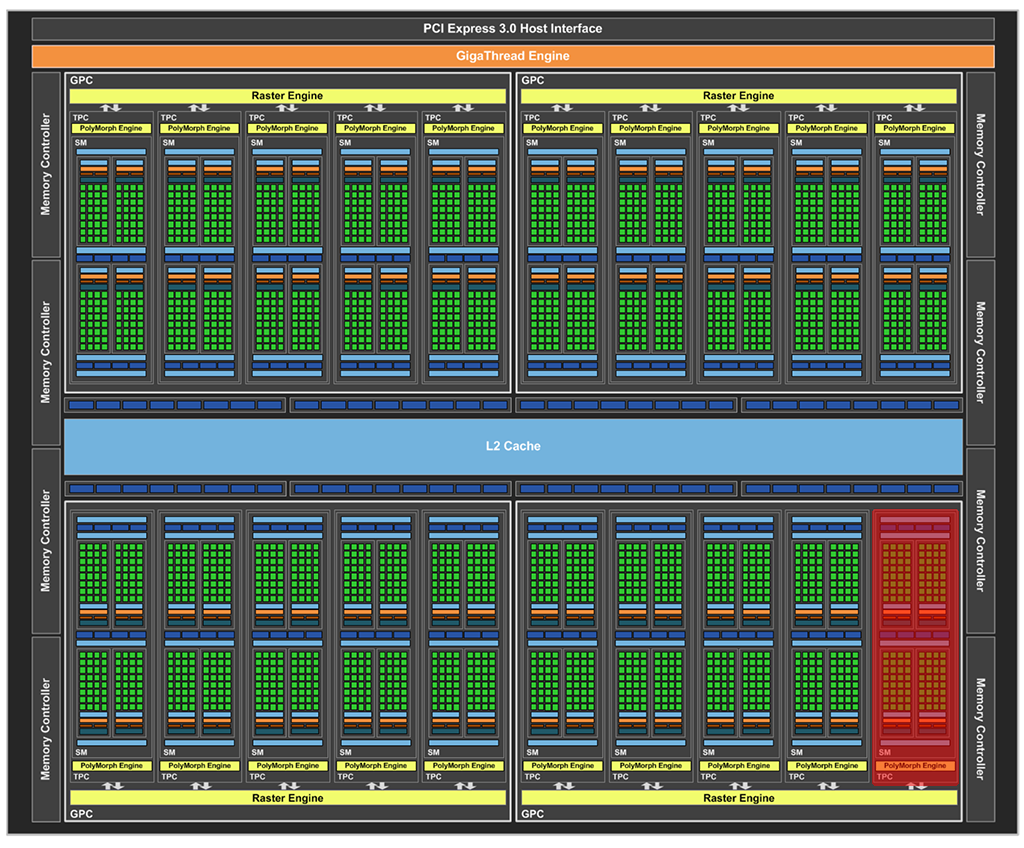Select the orange GigaThread Engine bar

[x=512, y=56]
